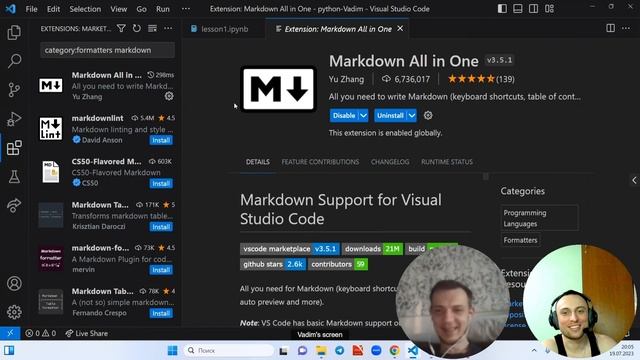The width and height of the screenshot is (640, 360).
Task: Switch to Changelog tab
Action: (x=390, y=162)
